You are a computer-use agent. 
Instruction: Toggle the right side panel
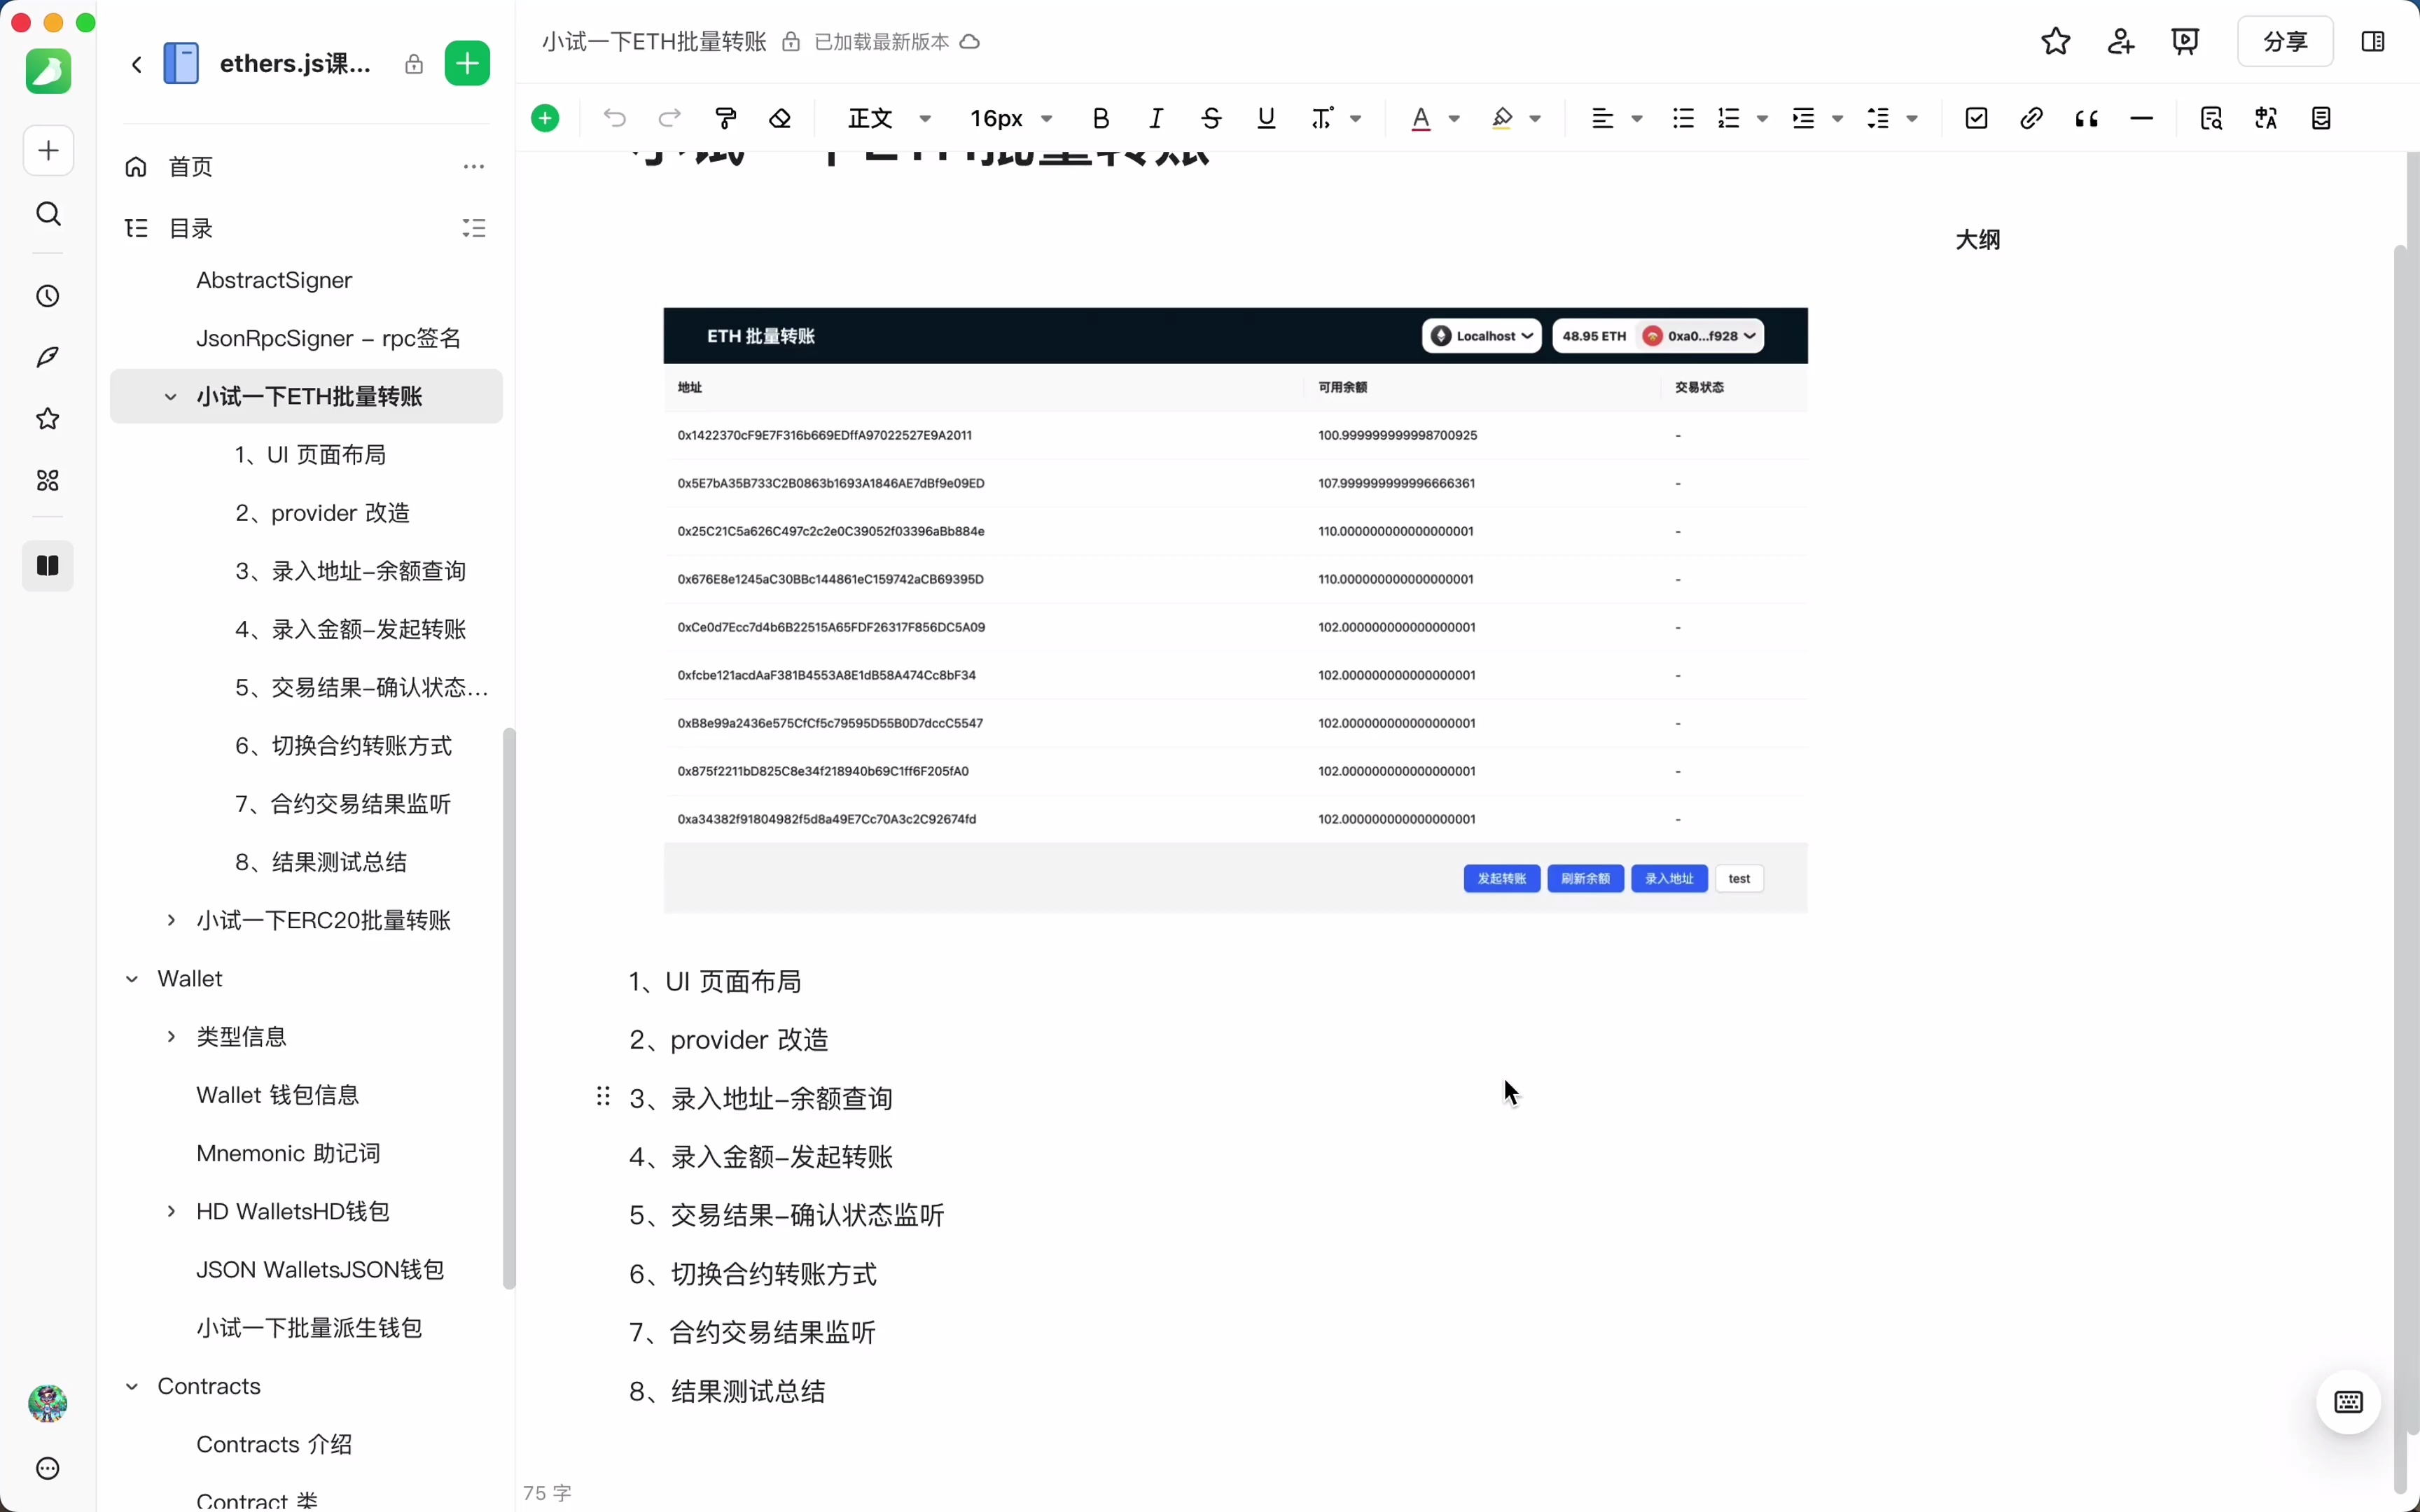click(x=2372, y=42)
